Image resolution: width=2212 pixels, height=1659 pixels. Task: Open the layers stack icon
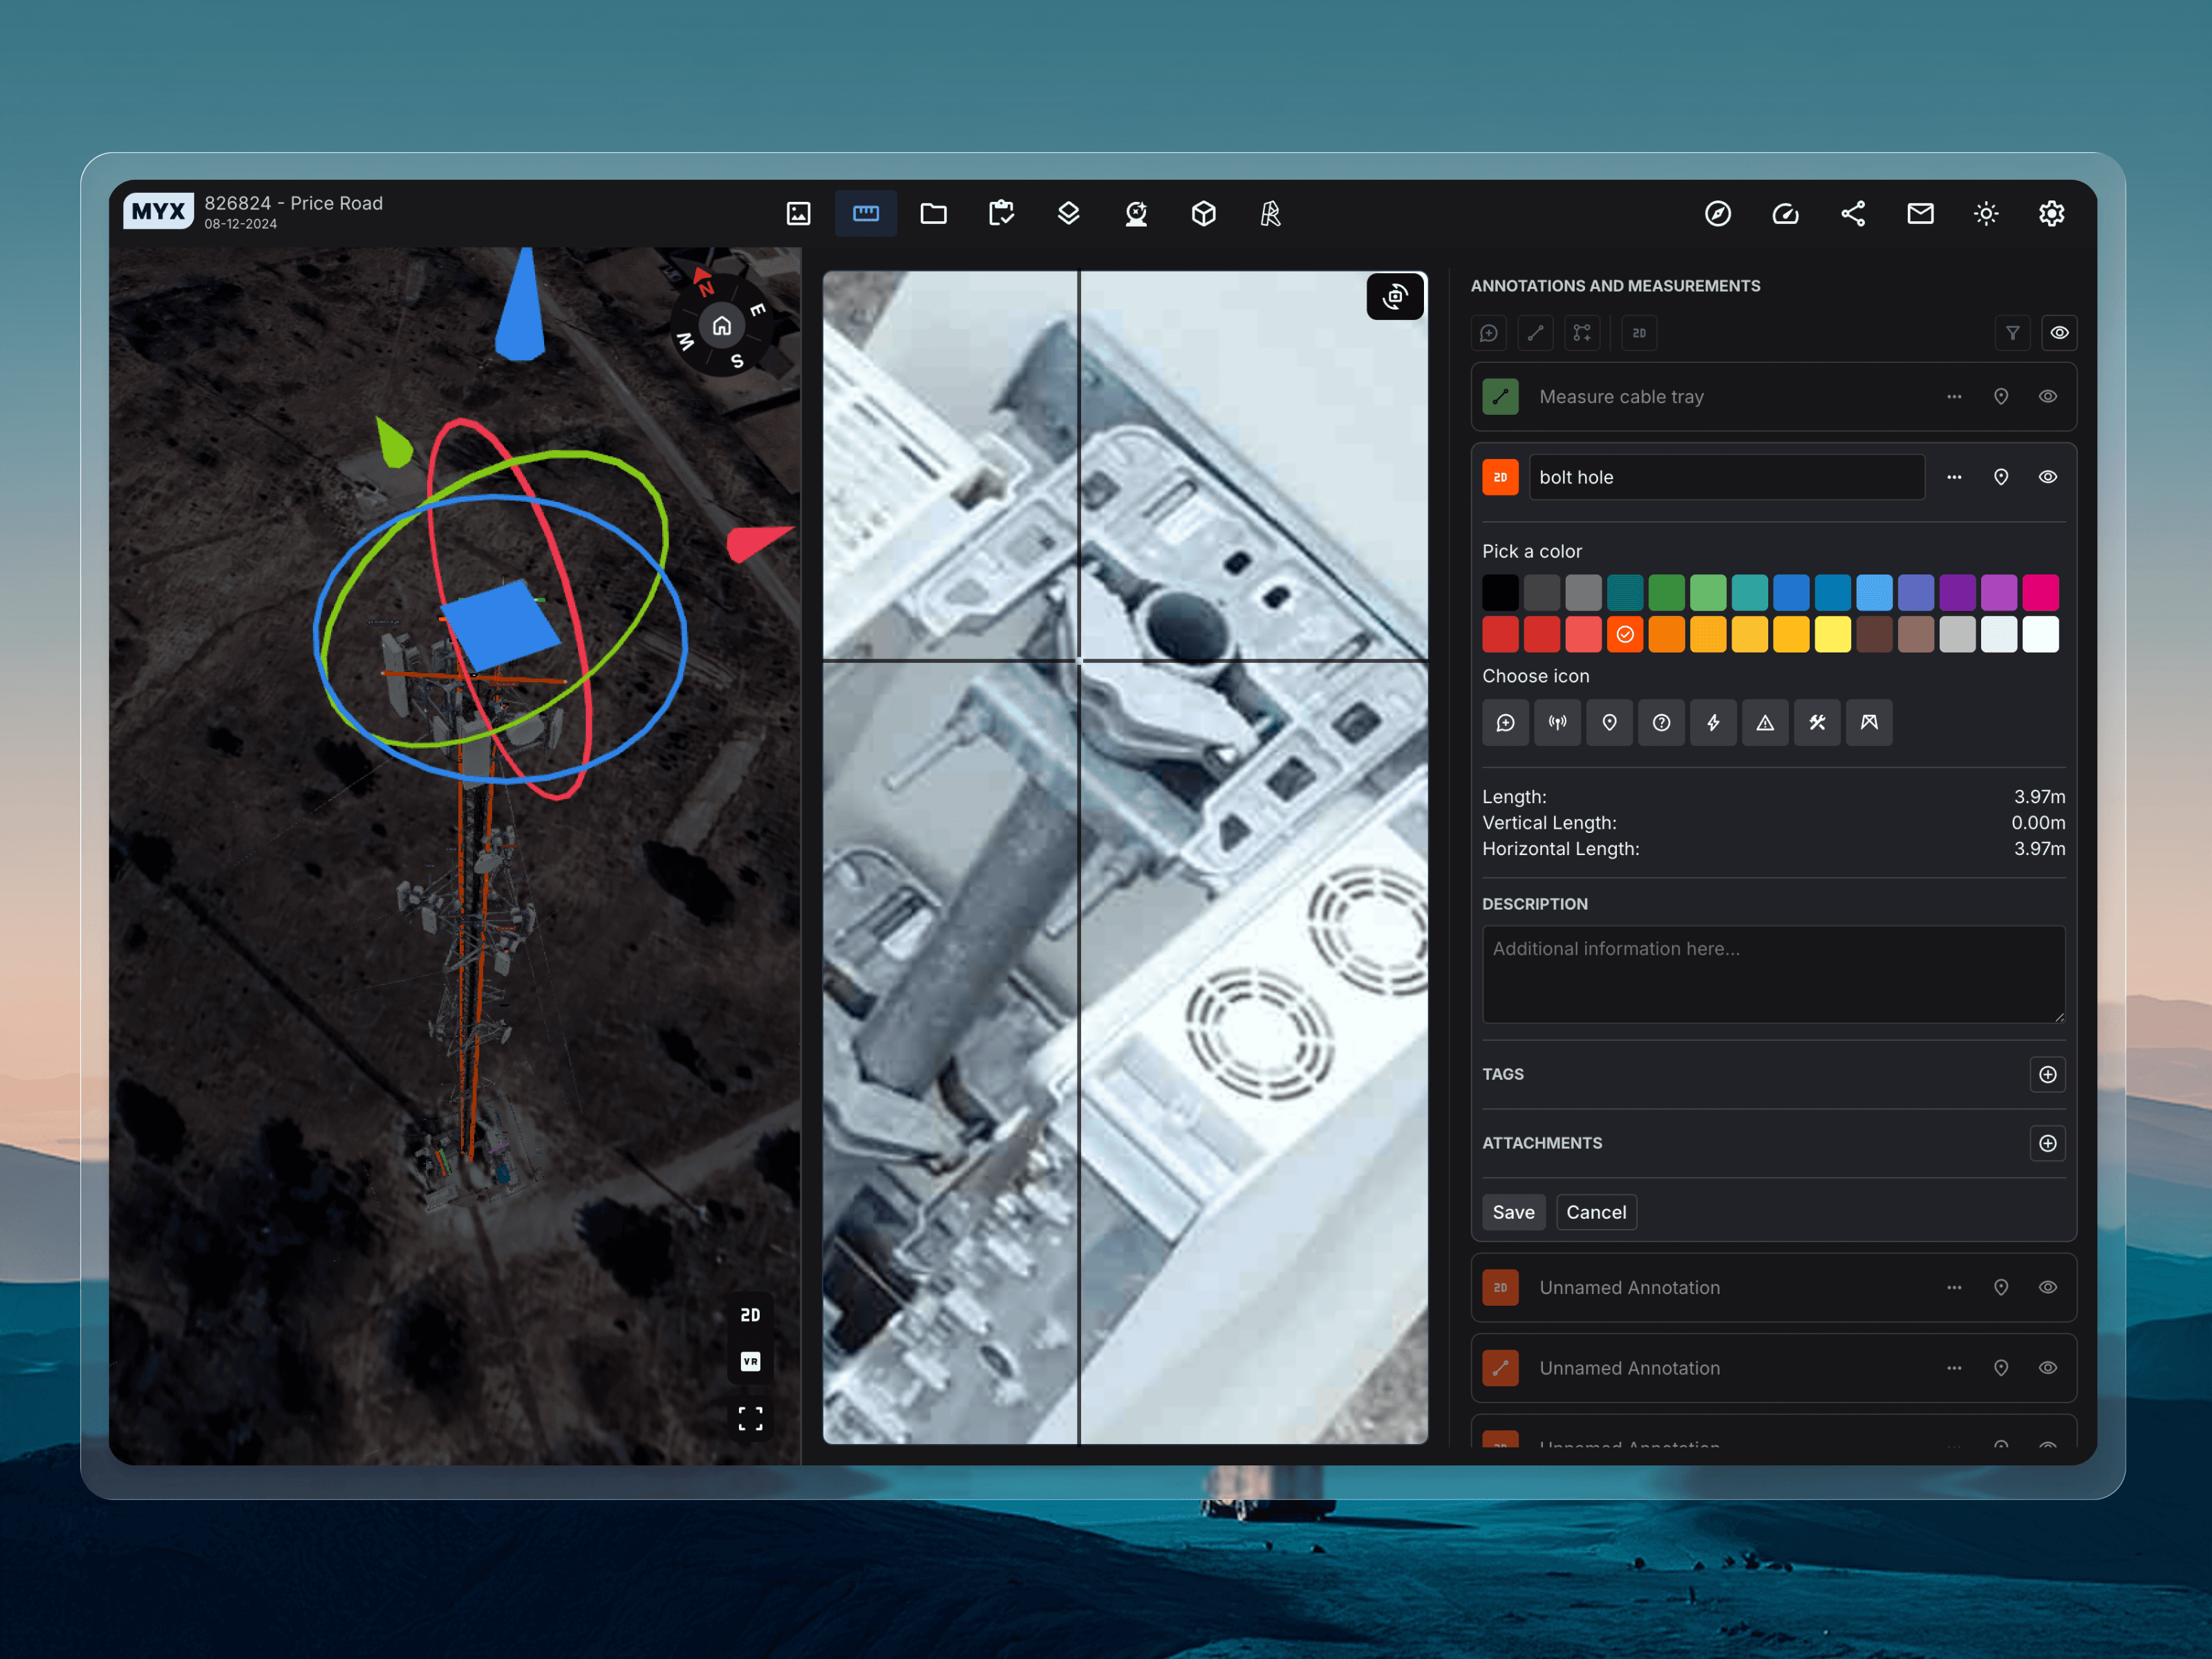point(1068,213)
